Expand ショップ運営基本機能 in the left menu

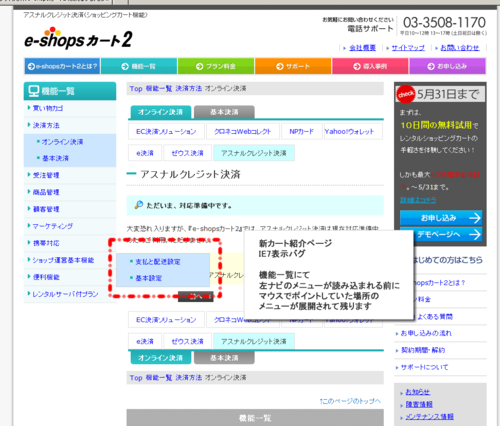(x=63, y=260)
